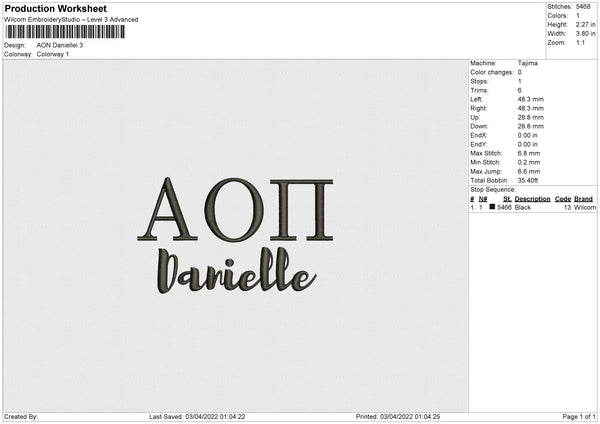
Task: Click the Wilcom brand entry
Action: 585,207
